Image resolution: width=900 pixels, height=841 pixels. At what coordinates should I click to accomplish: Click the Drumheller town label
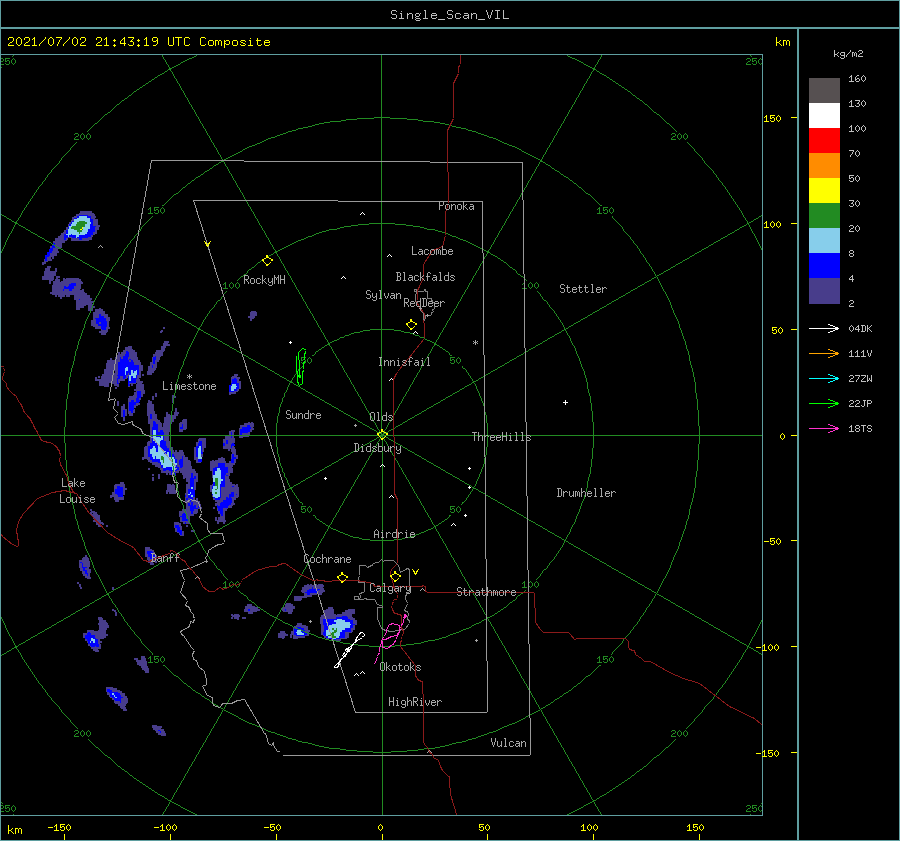(x=586, y=493)
